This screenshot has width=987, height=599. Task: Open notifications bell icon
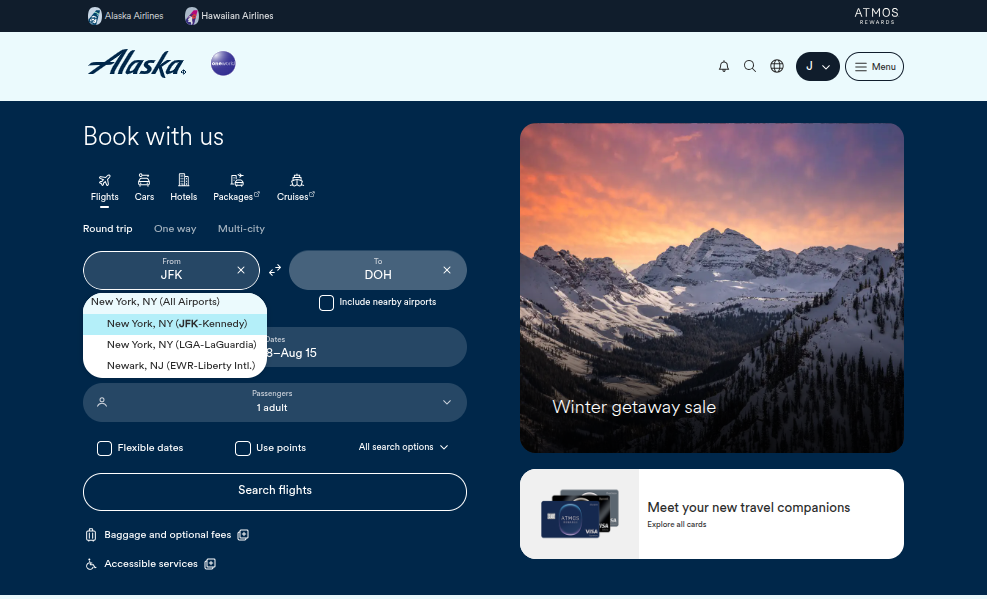click(x=724, y=66)
